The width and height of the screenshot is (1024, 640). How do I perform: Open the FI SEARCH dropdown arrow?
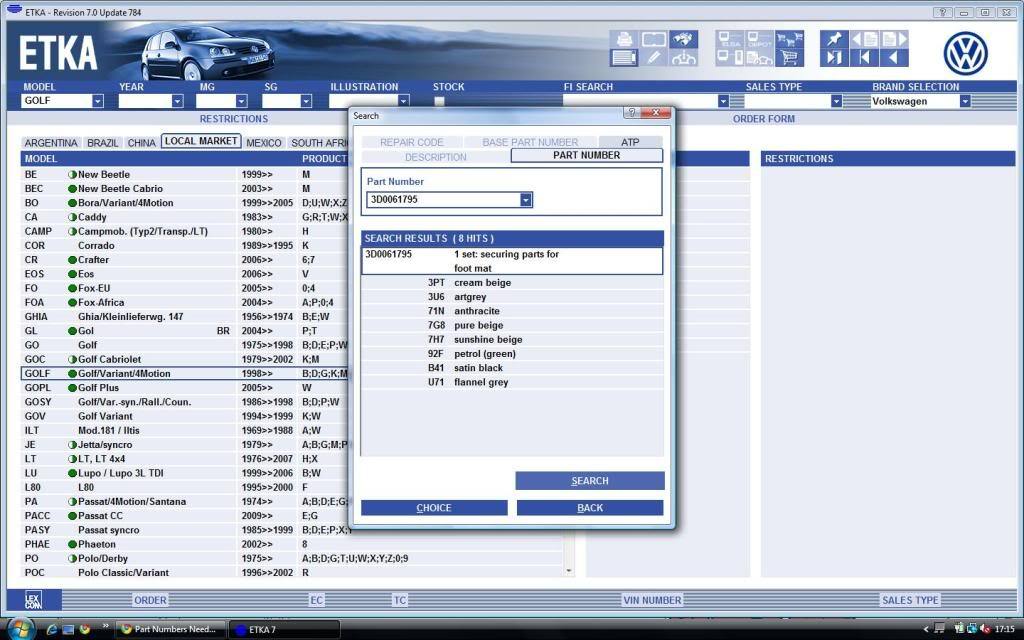point(723,101)
